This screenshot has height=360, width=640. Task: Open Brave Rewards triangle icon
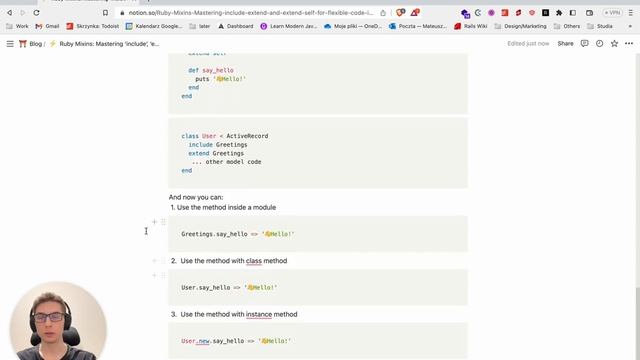coord(415,13)
